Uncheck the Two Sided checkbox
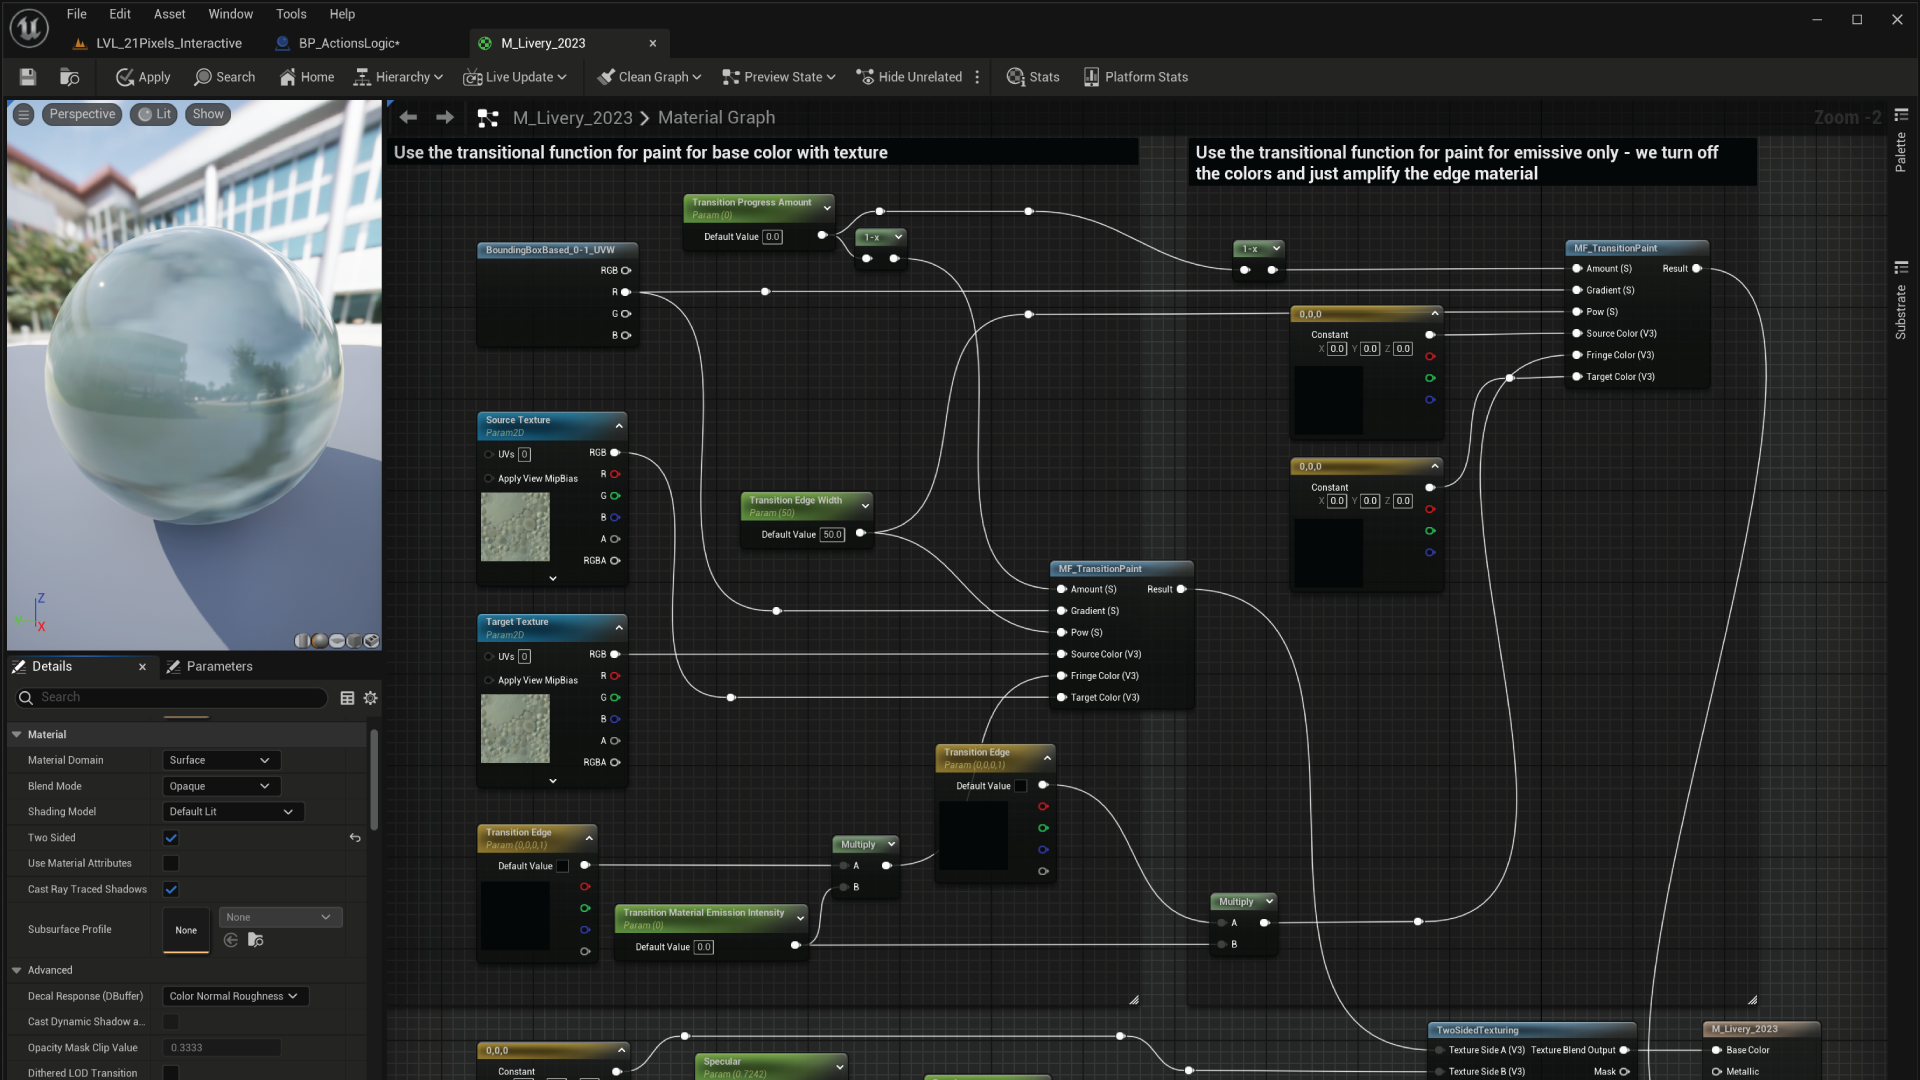The height and width of the screenshot is (1080, 1920). tap(171, 838)
